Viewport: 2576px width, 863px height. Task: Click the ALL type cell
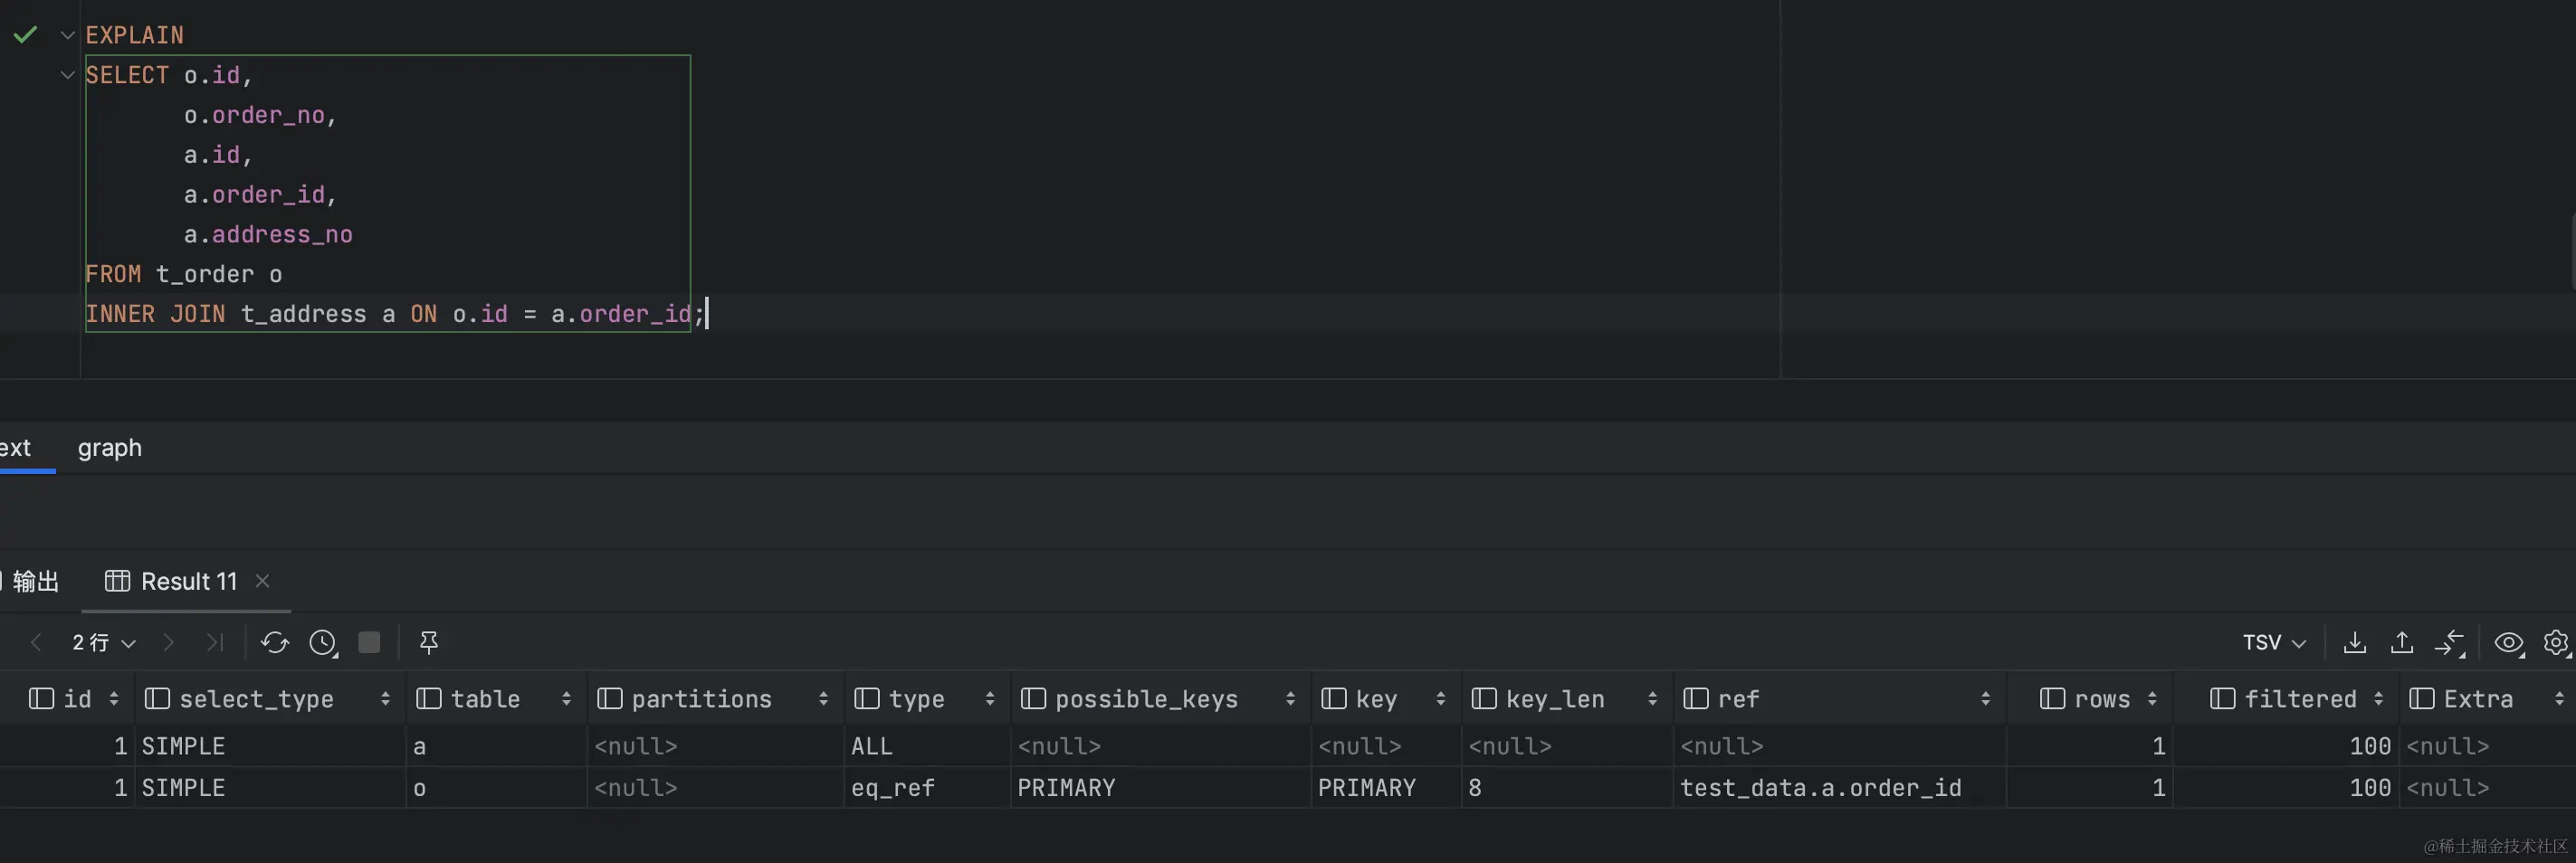pyautogui.click(x=927, y=746)
